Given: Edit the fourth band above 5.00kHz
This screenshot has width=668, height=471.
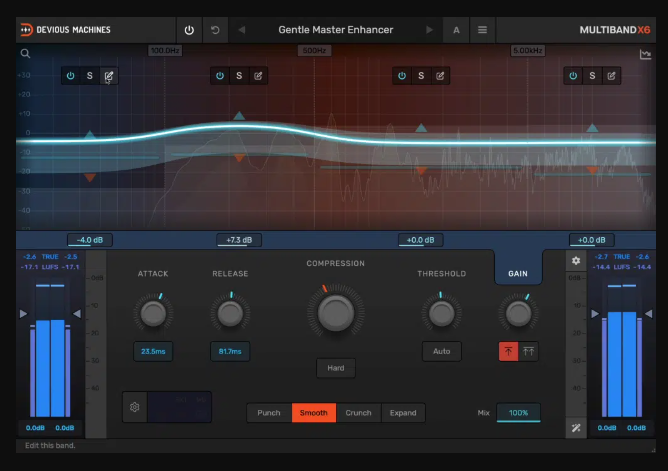Looking at the screenshot, I should (611, 76).
